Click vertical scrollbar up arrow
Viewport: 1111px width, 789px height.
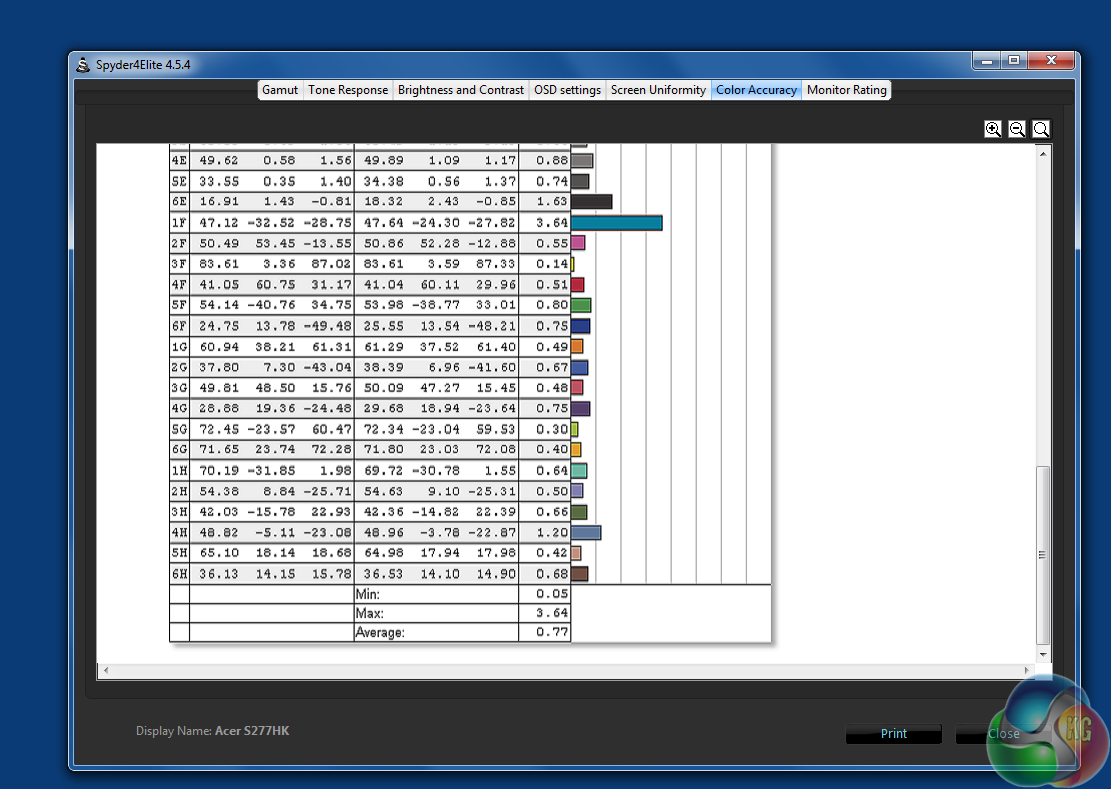pyautogui.click(x=1043, y=154)
